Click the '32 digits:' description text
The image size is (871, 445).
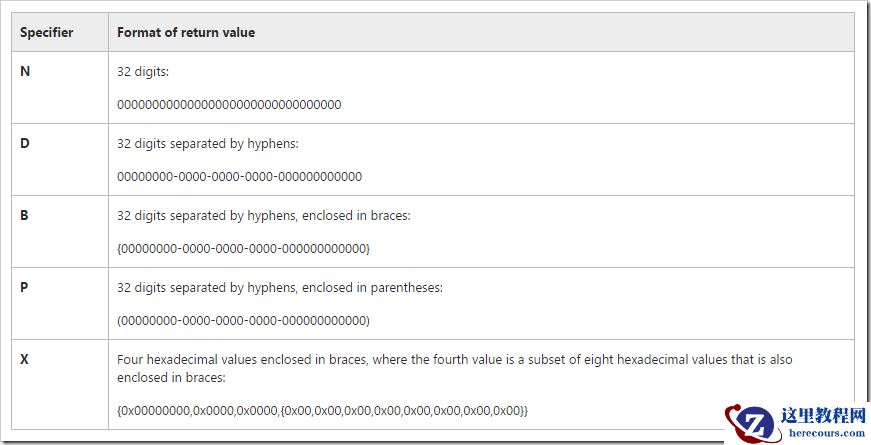(144, 72)
